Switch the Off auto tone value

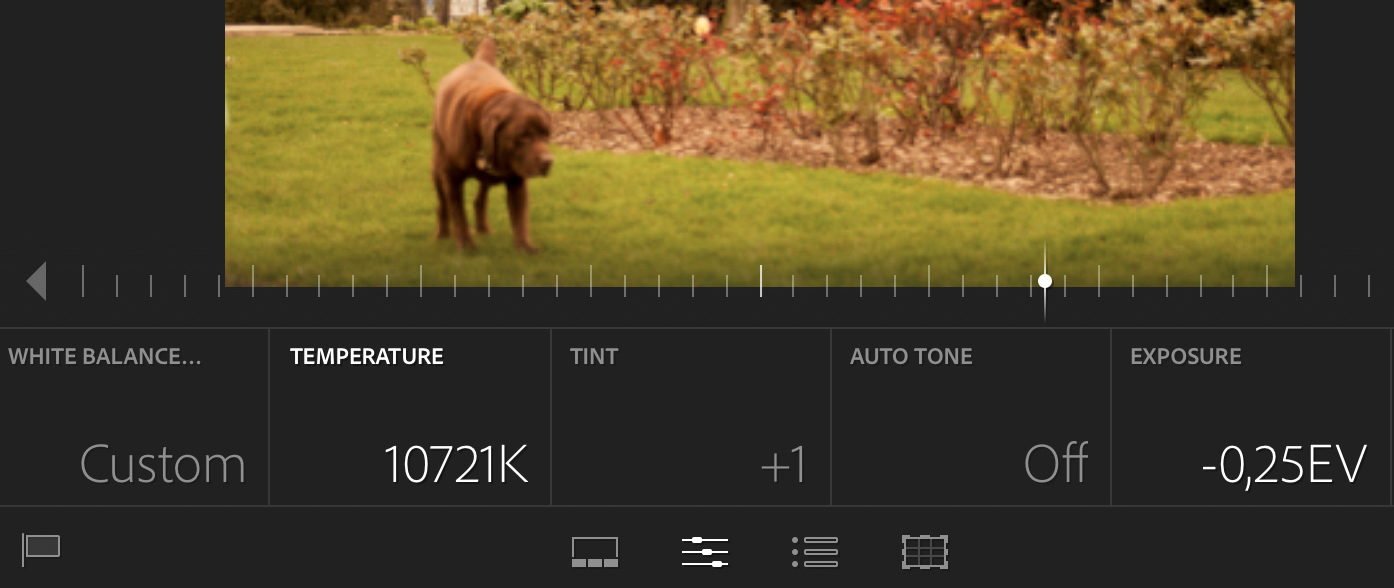(1056, 465)
